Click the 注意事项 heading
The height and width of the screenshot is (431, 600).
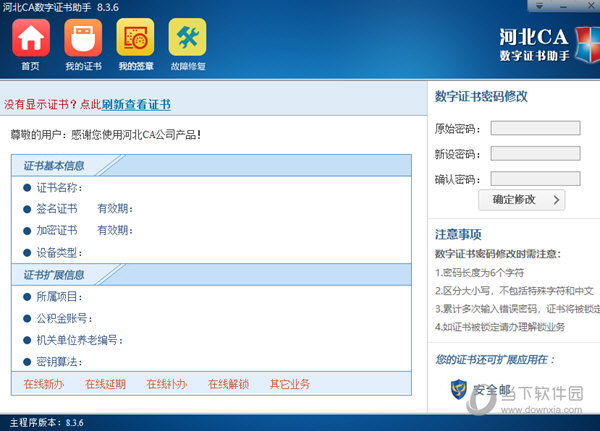pos(458,234)
